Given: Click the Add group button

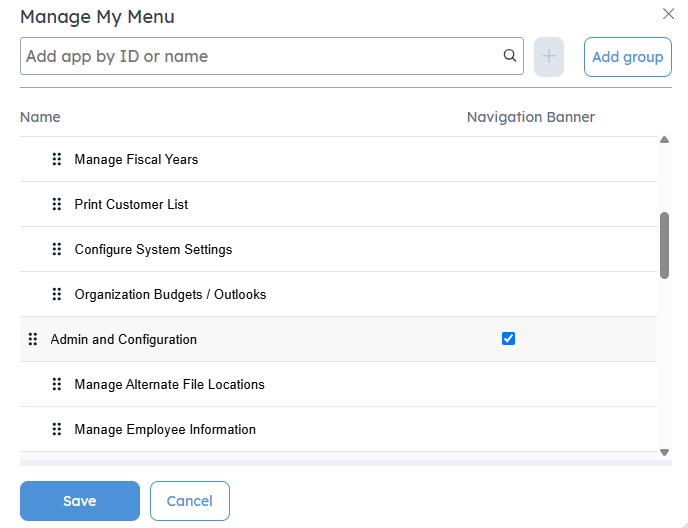Looking at the screenshot, I should 627,57.
